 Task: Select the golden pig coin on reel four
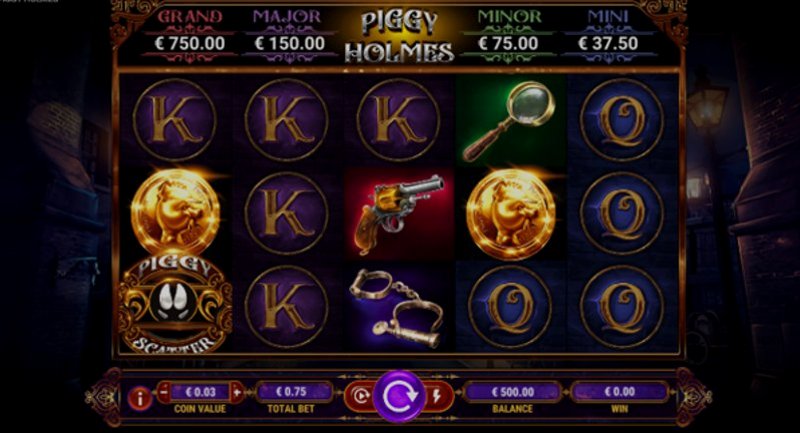tap(512, 214)
